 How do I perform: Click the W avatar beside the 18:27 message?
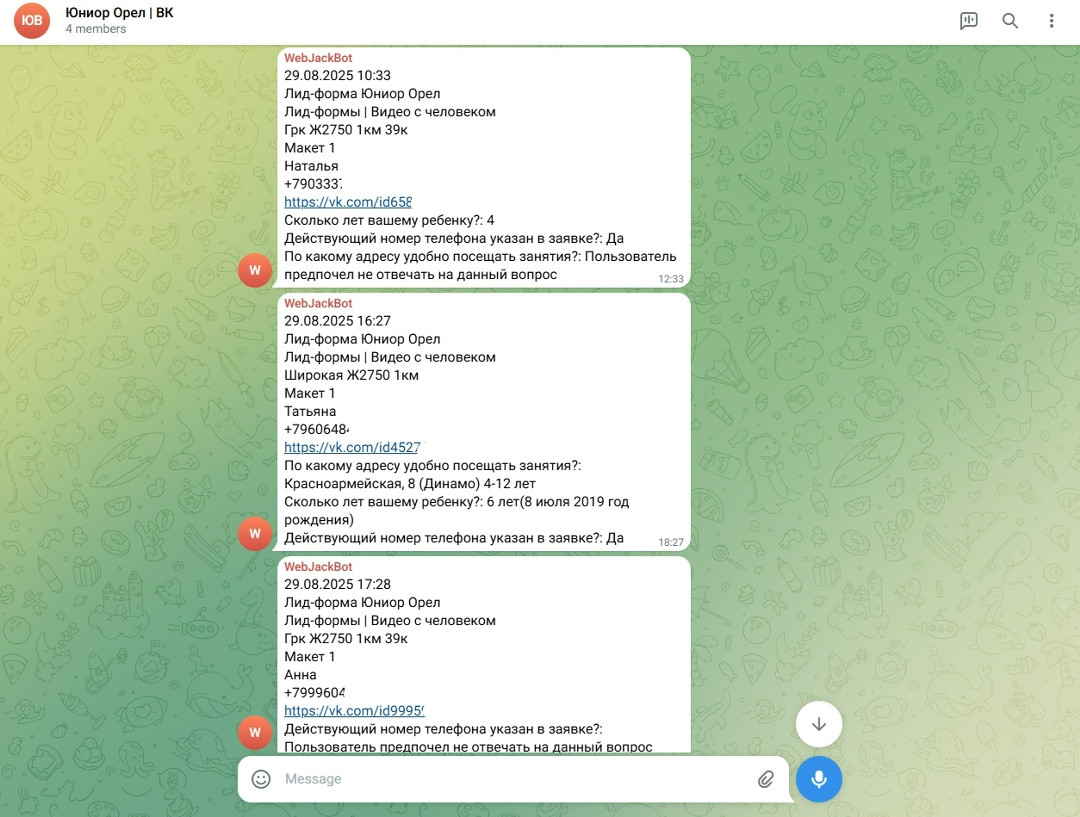pos(255,533)
